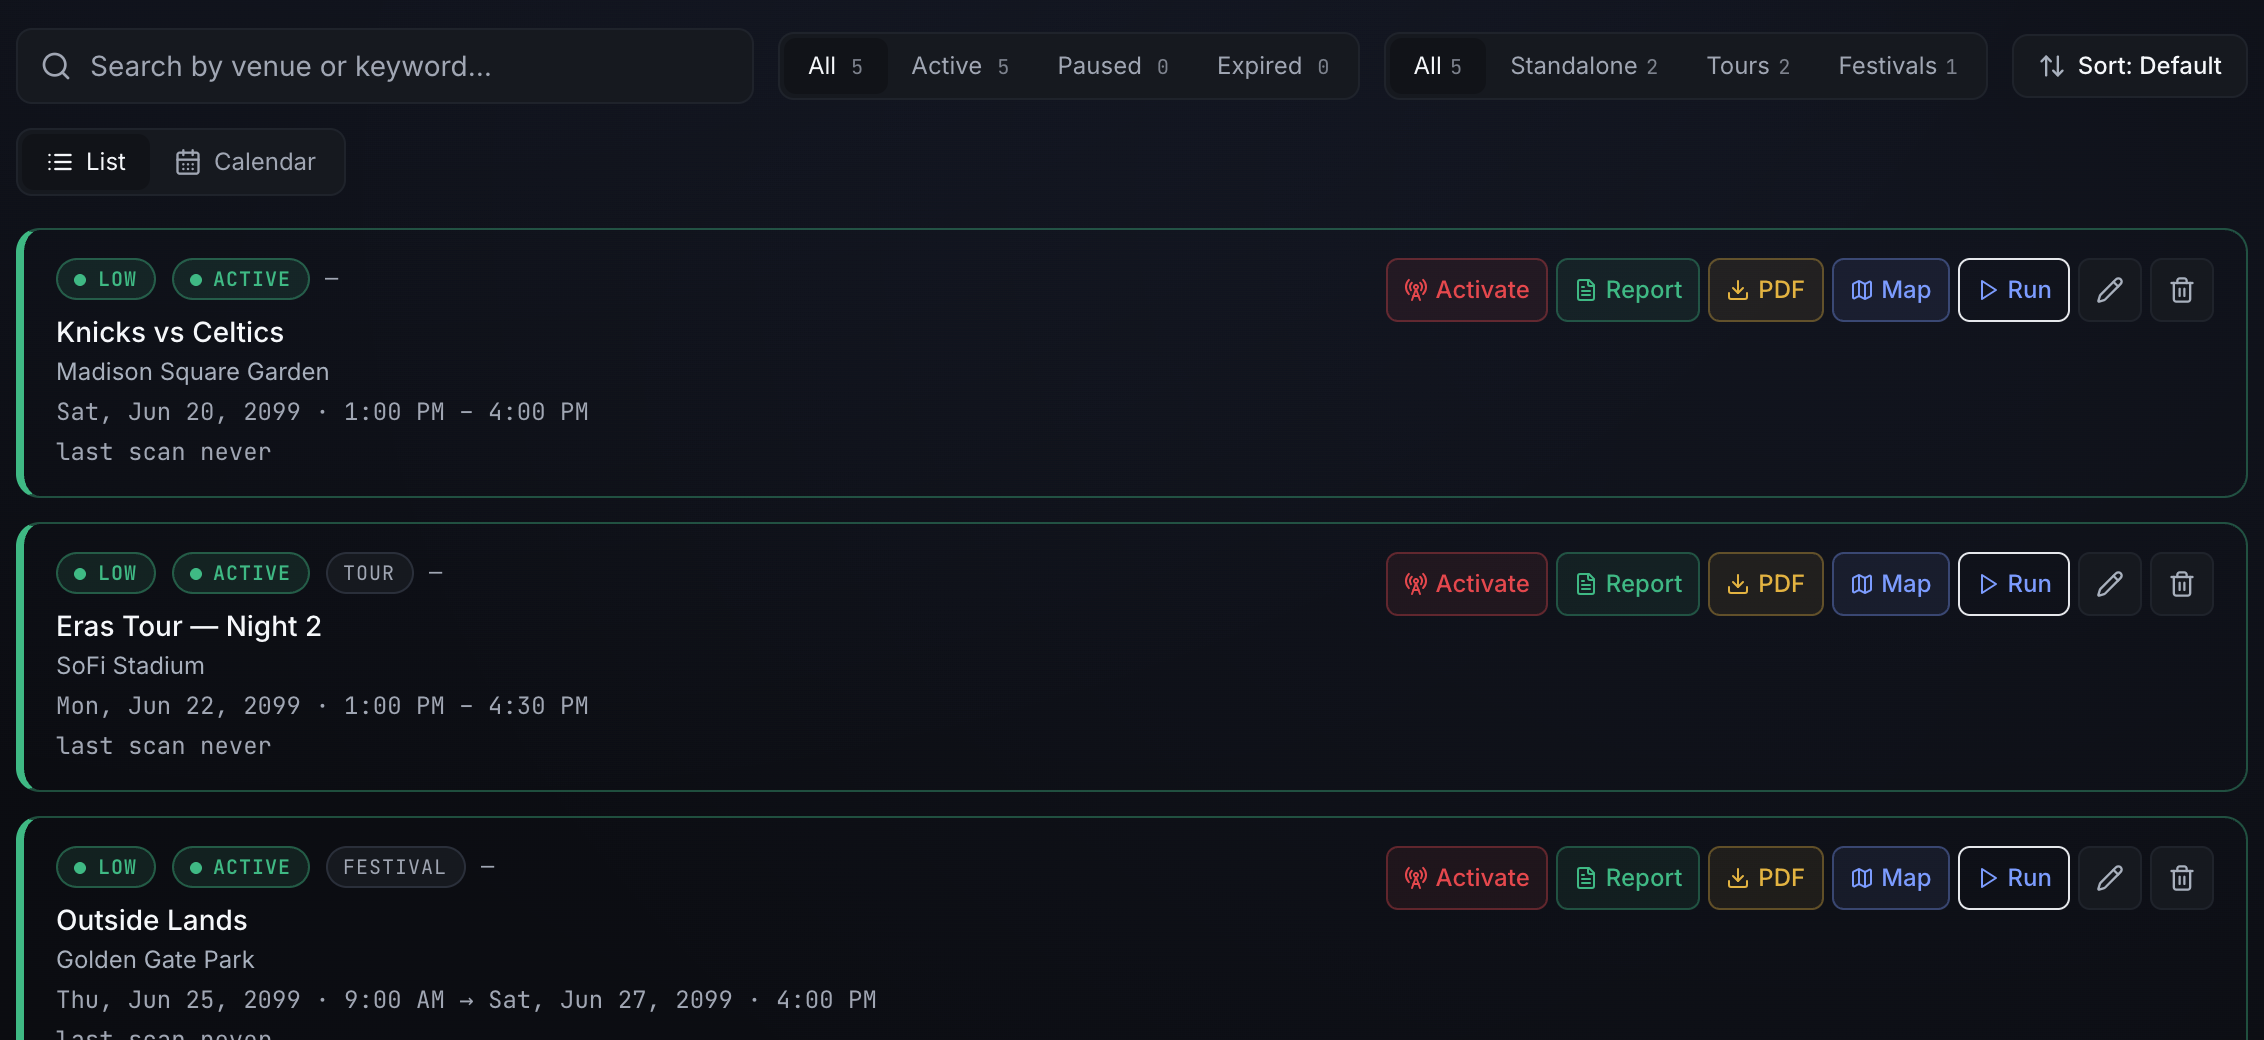Filter by Active status tab
This screenshot has height=1040, width=2264.
click(959, 66)
